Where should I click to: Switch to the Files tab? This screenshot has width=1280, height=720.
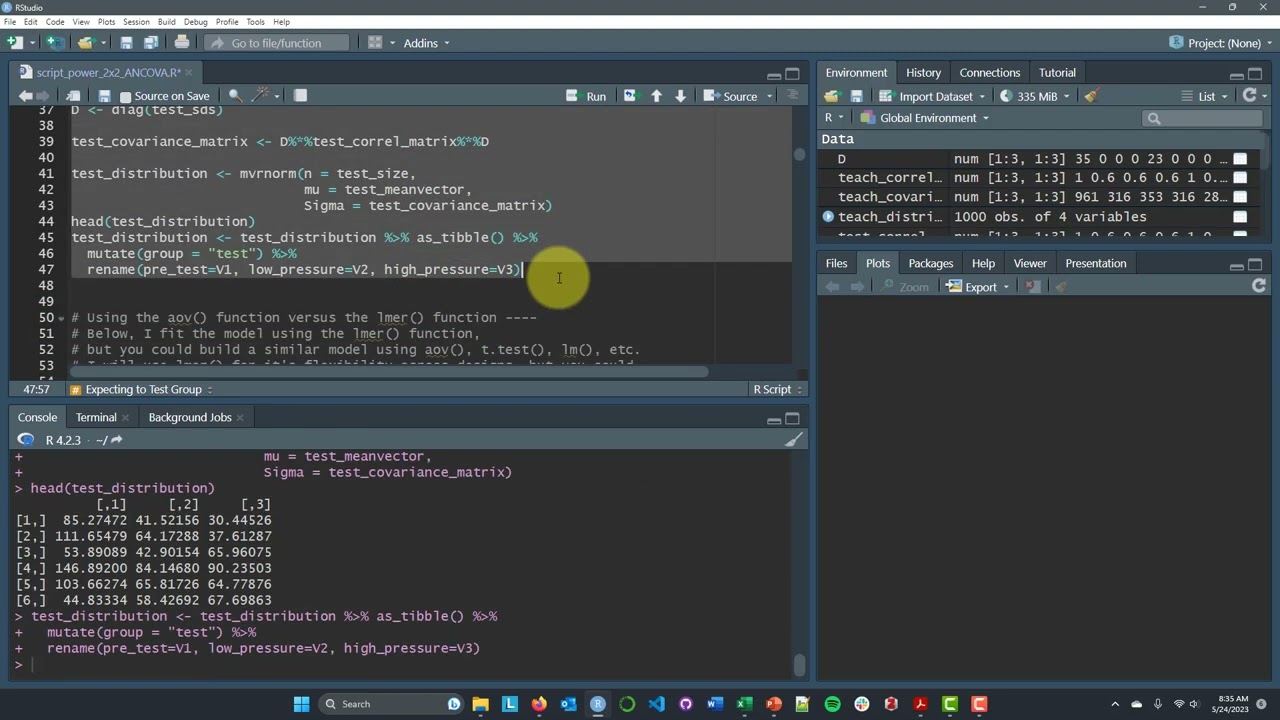coord(836,264)
